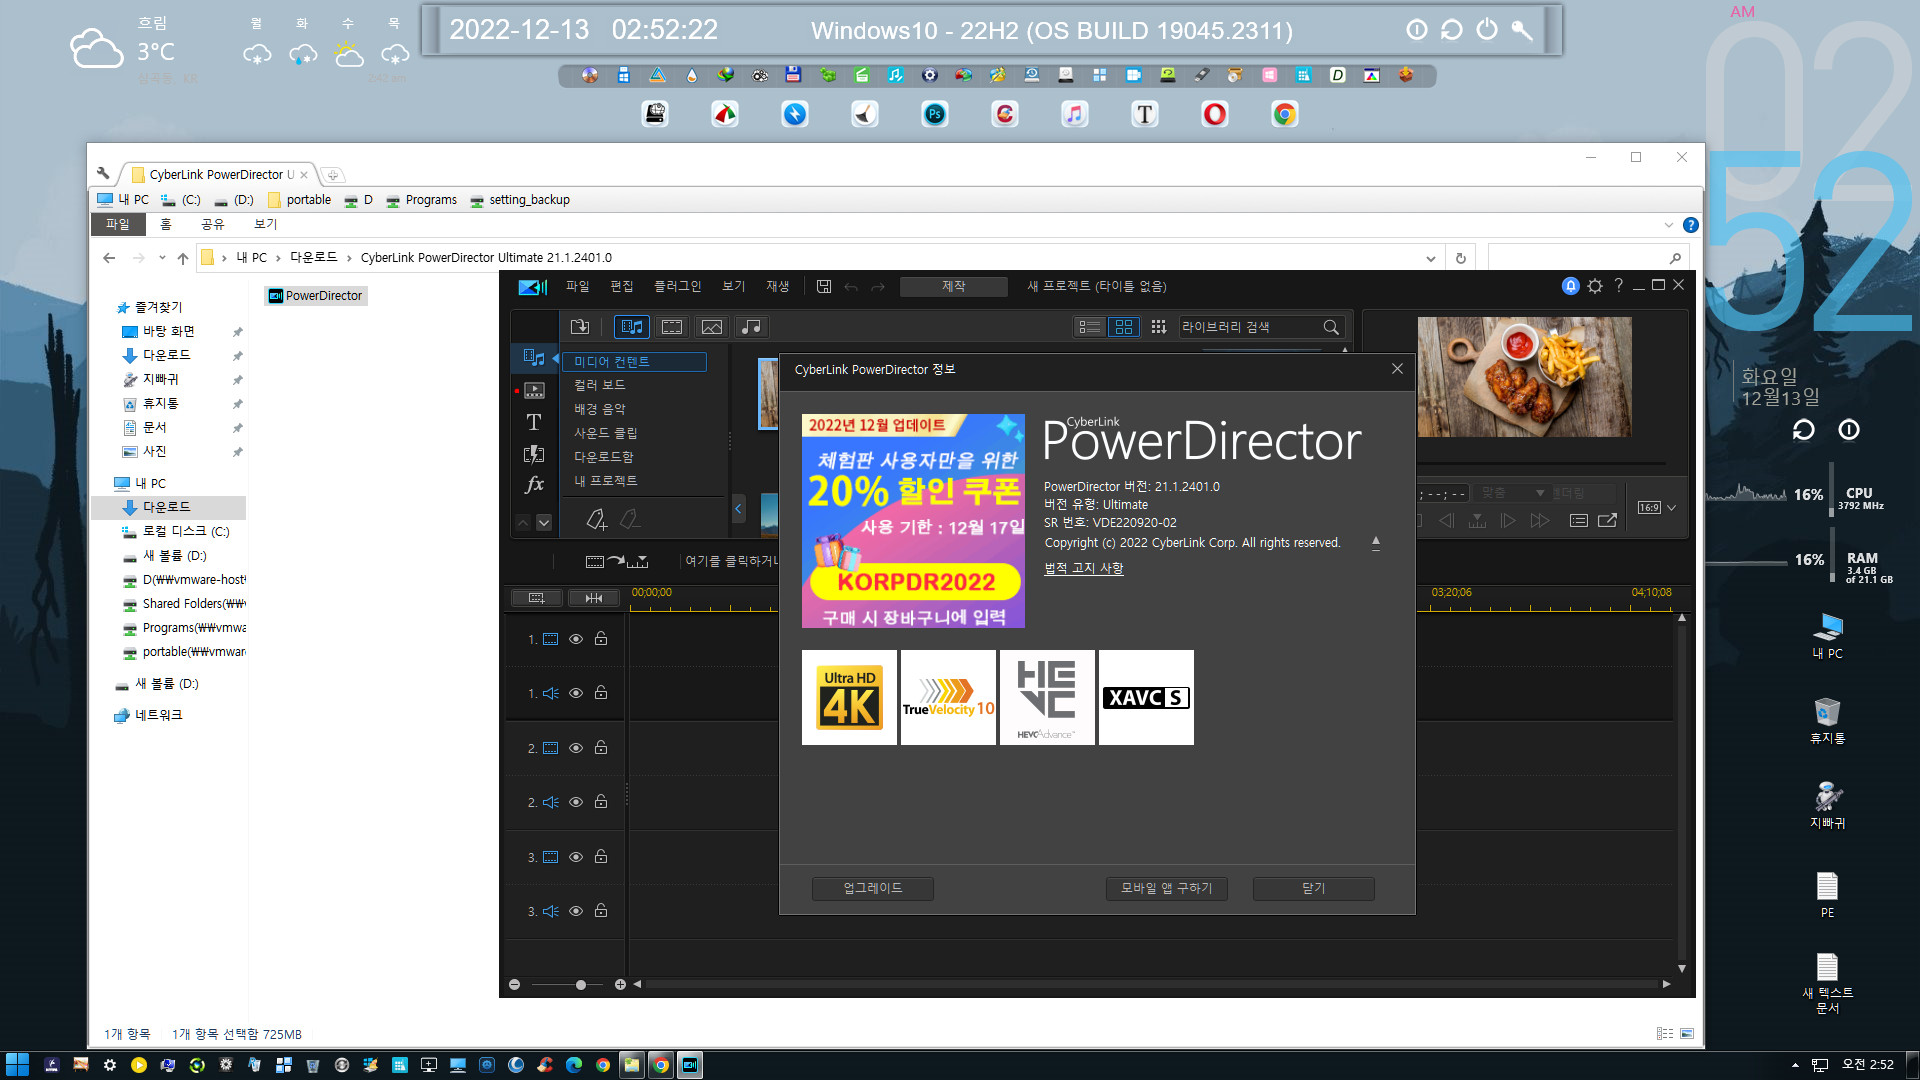Collapse library panel with blue left chevron

click(x=738, y=509)
